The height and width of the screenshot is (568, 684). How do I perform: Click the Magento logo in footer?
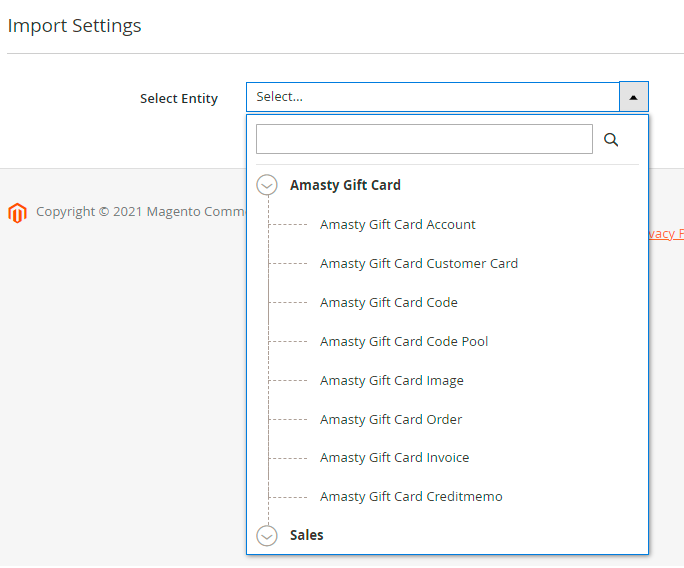coord(17,212)
